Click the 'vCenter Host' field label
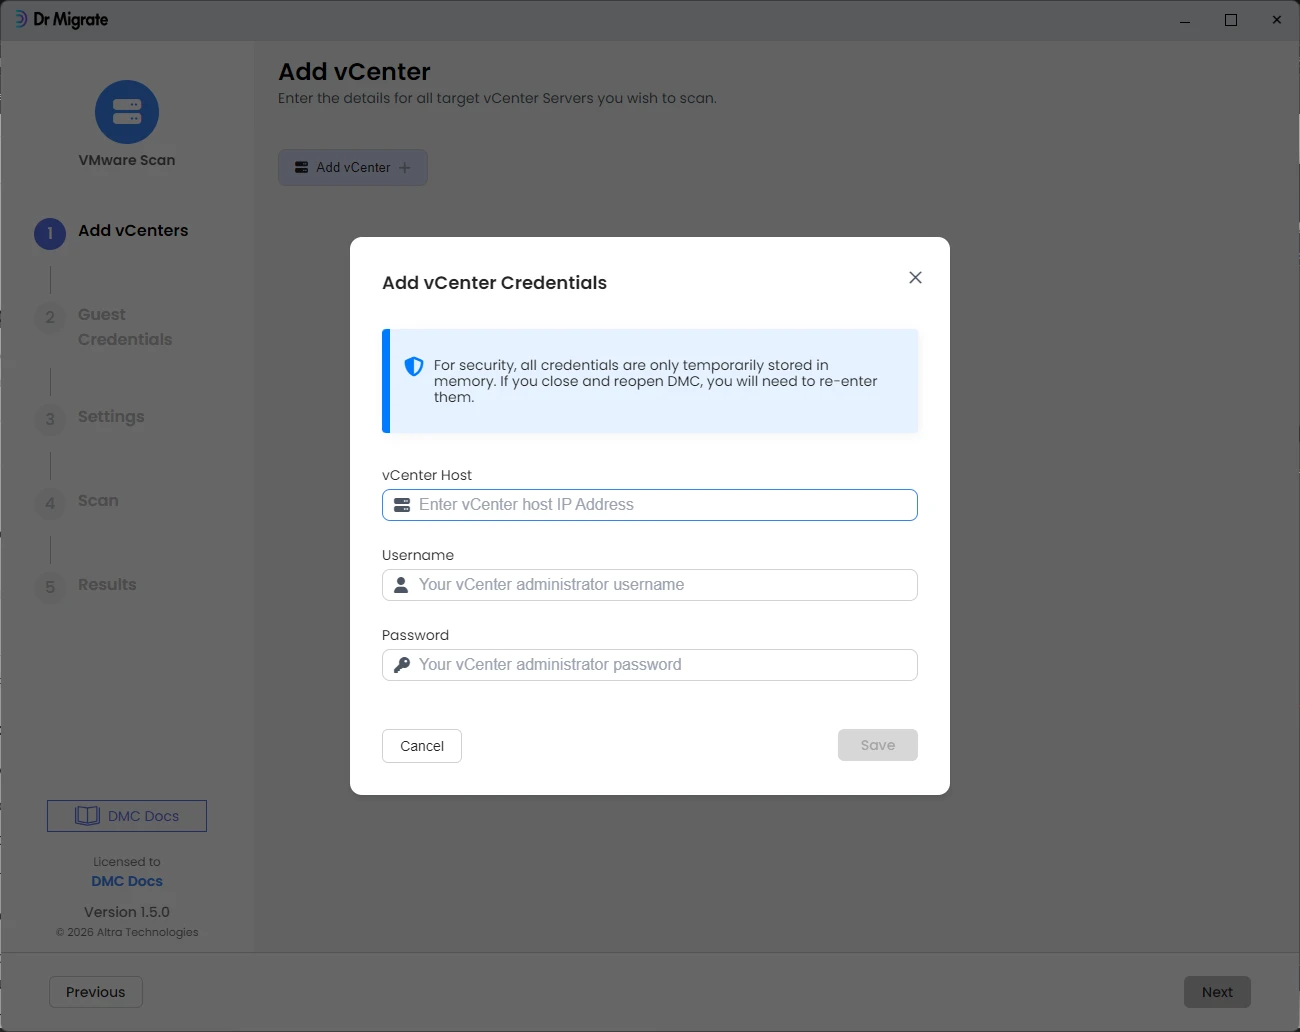Screen dimensions: 1300x1032 click(x=427, y=475)
